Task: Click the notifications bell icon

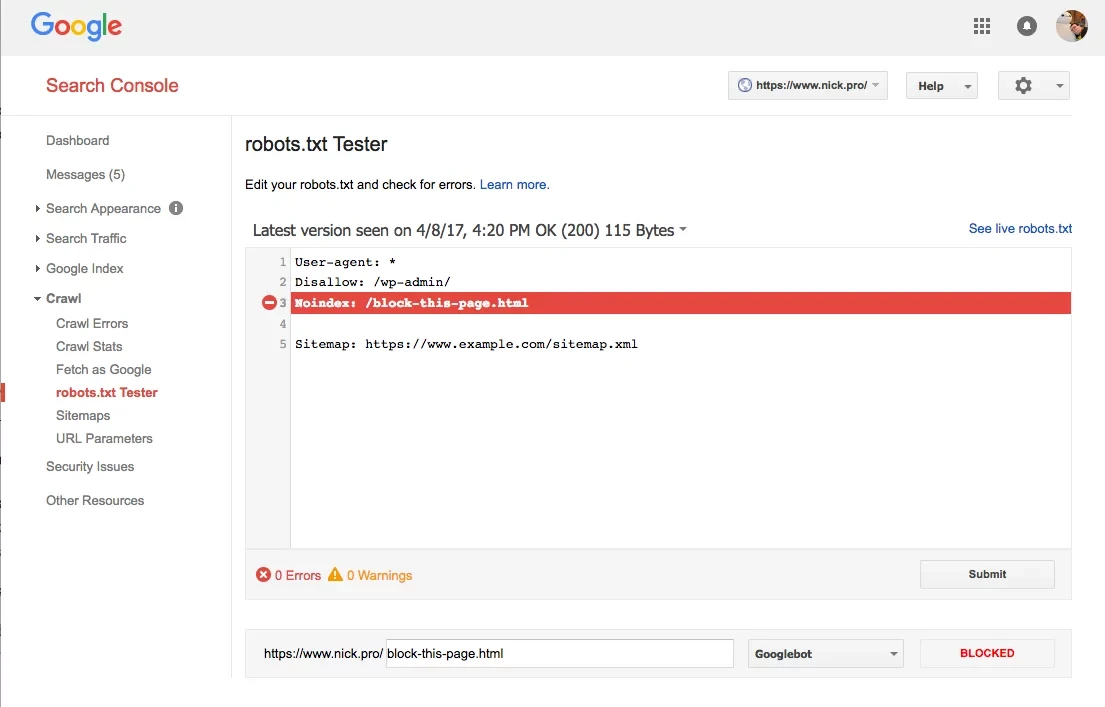Action: coord(1027,26)
